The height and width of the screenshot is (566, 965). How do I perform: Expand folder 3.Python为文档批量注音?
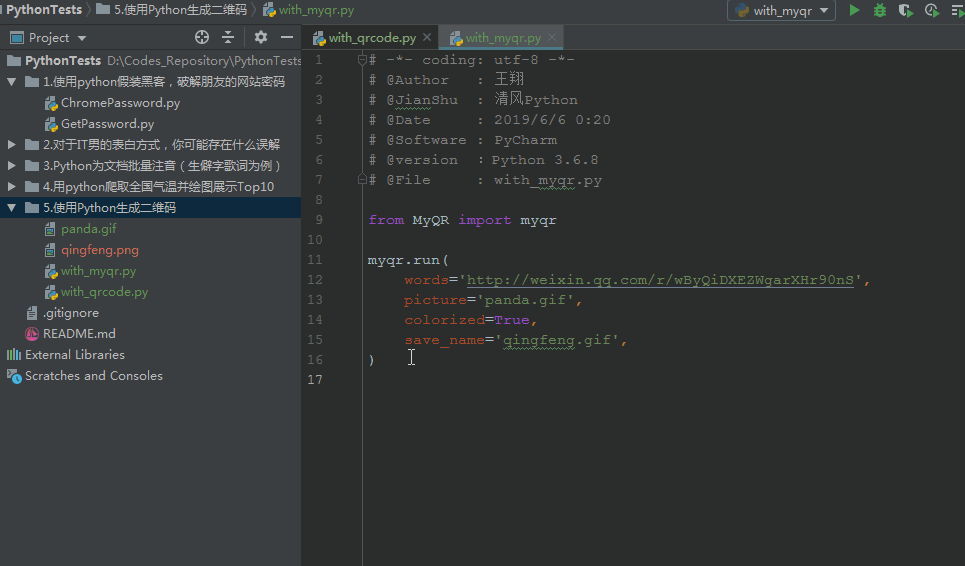[12, 165]
